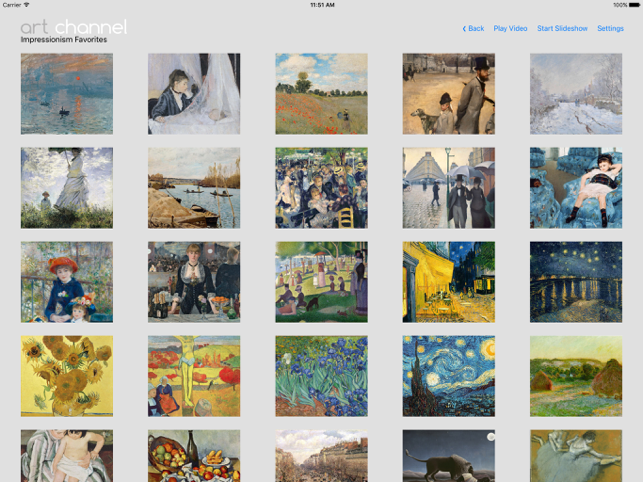Open the haystacks landscape painting

coord(576,376)
